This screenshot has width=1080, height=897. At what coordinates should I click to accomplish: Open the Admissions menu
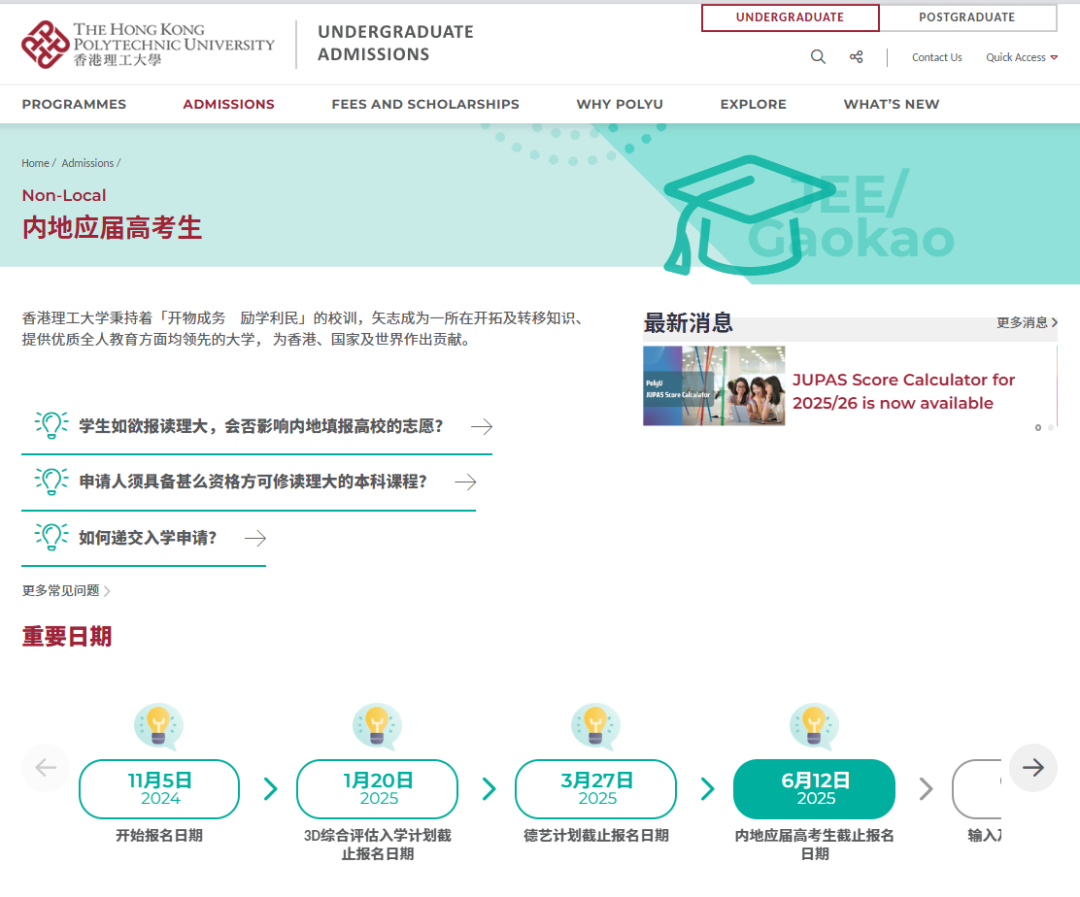coord(229,104)
